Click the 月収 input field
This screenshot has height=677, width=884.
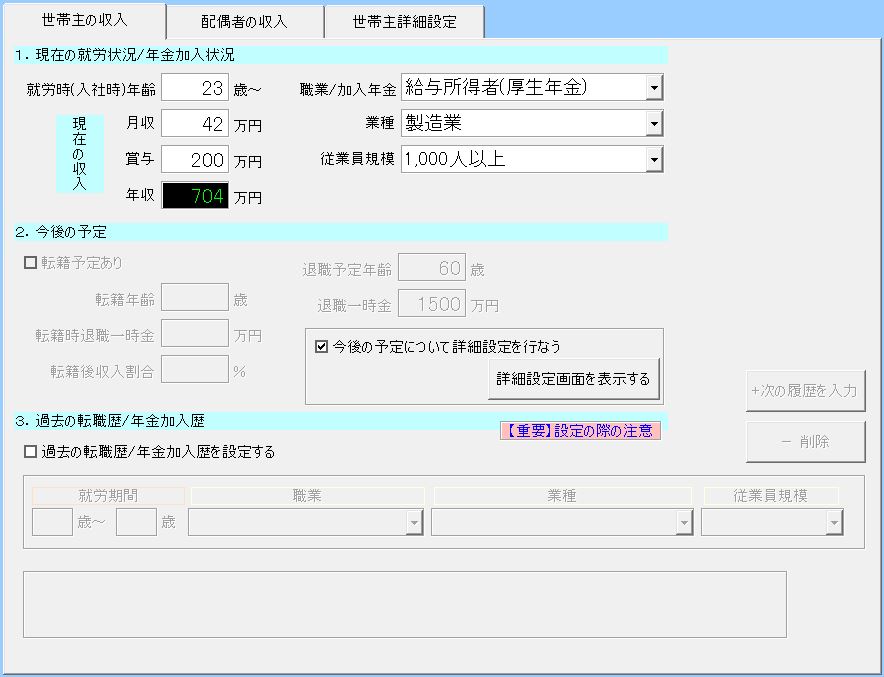(x=195, y=123)
